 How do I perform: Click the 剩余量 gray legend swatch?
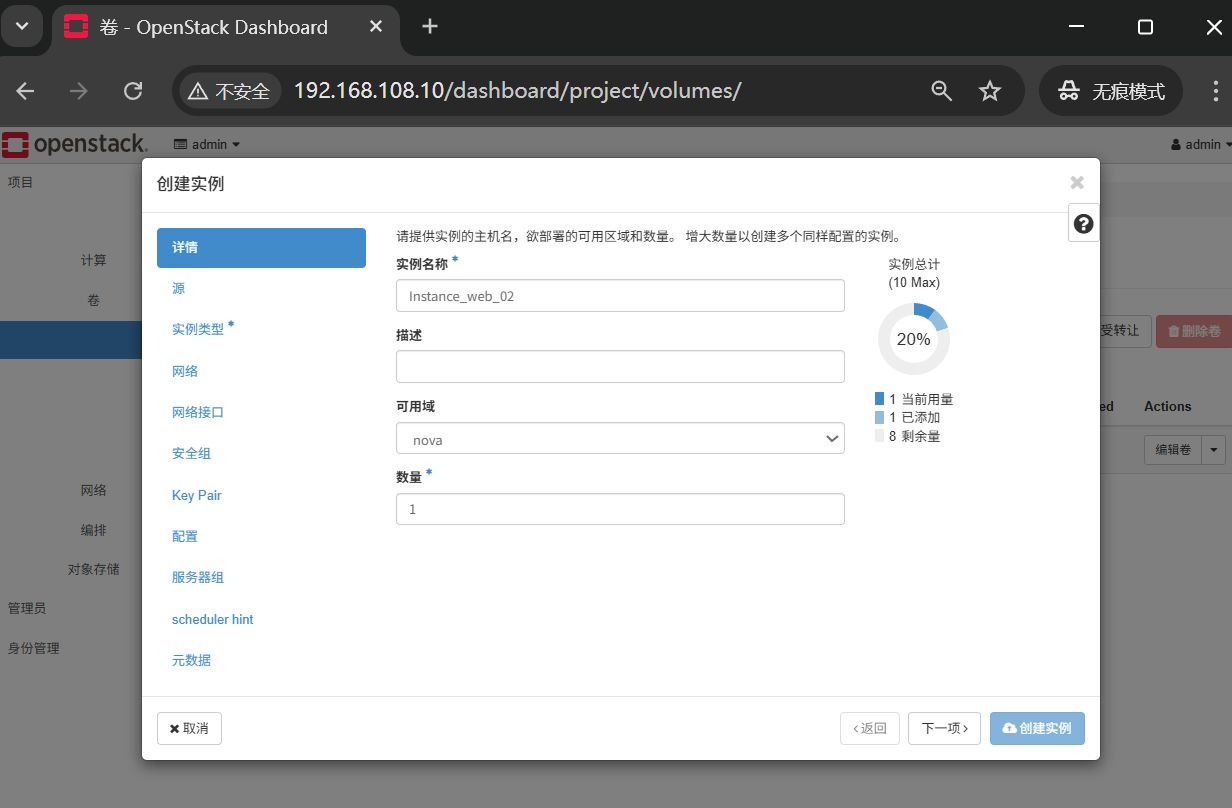879,437
